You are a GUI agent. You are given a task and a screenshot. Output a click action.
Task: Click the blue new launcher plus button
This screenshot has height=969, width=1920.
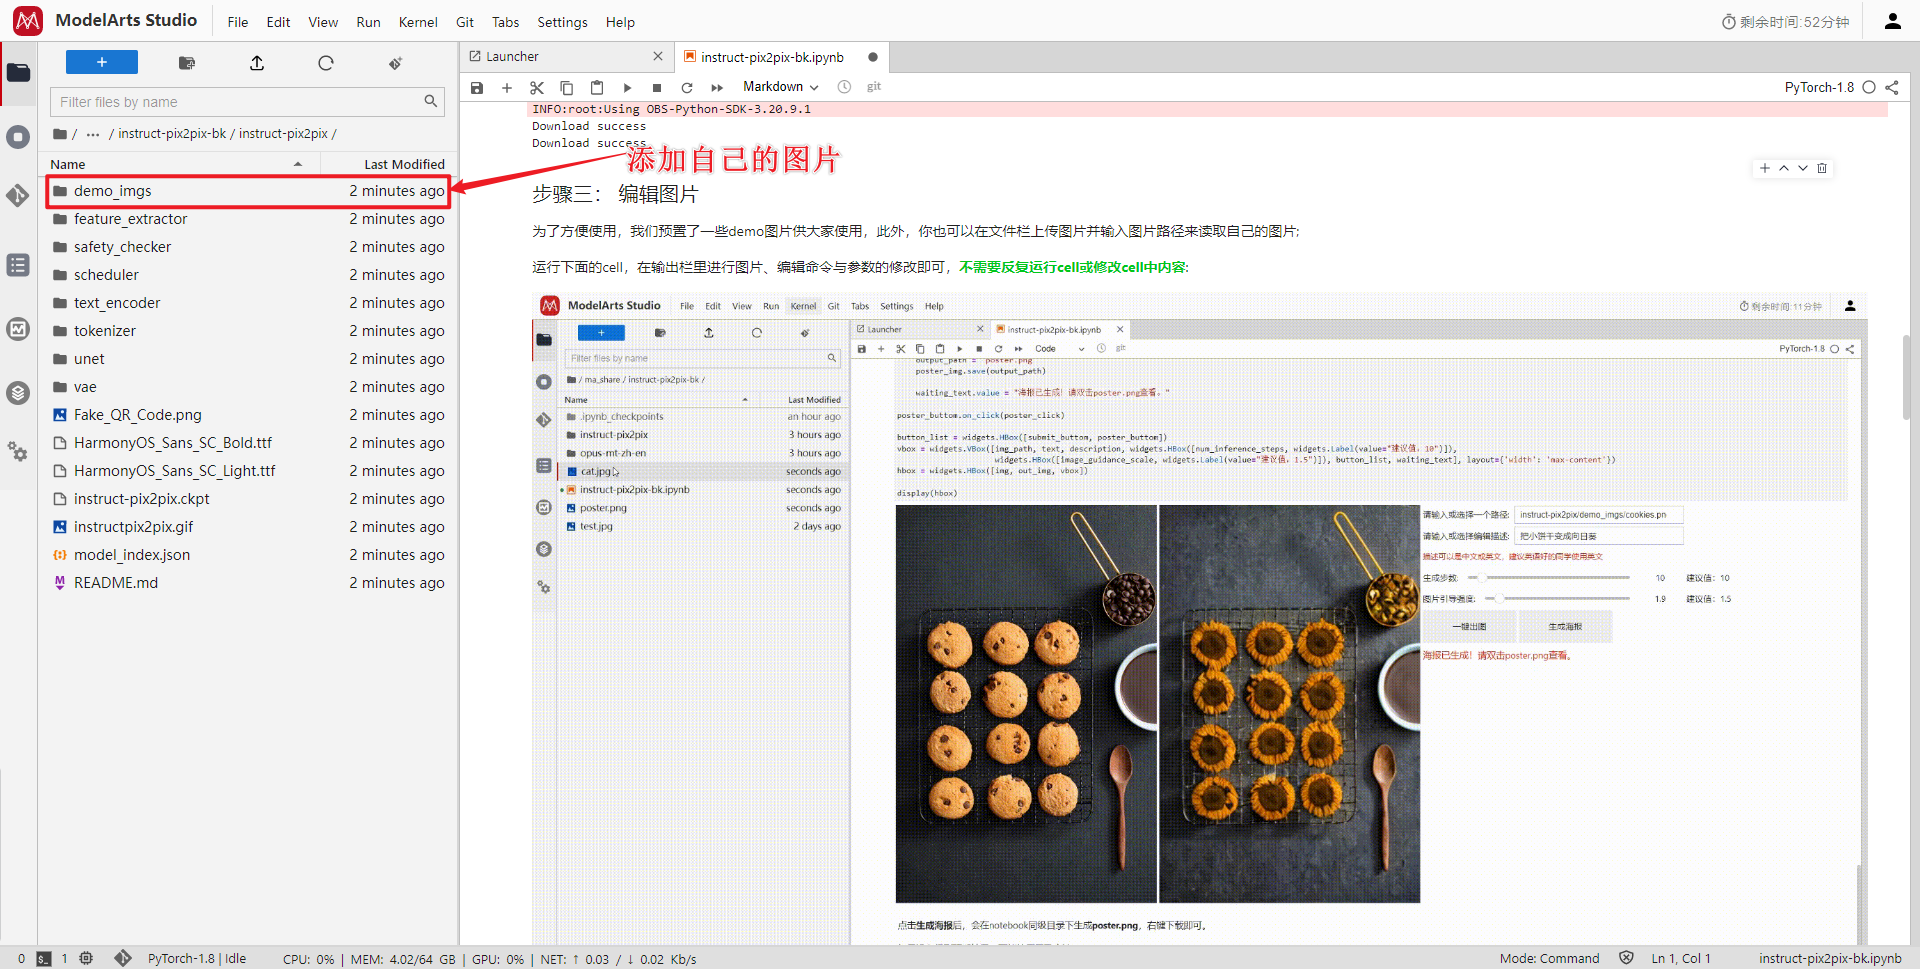pyautogui.click(x=102, y=63)
